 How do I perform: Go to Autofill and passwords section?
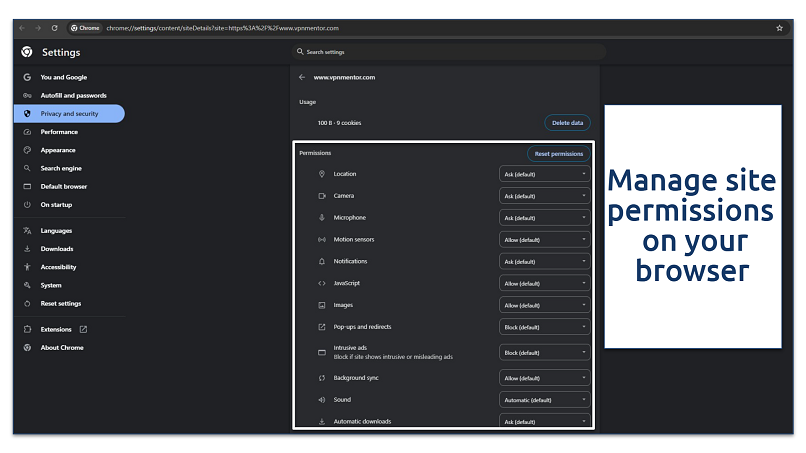click(73, 95)
